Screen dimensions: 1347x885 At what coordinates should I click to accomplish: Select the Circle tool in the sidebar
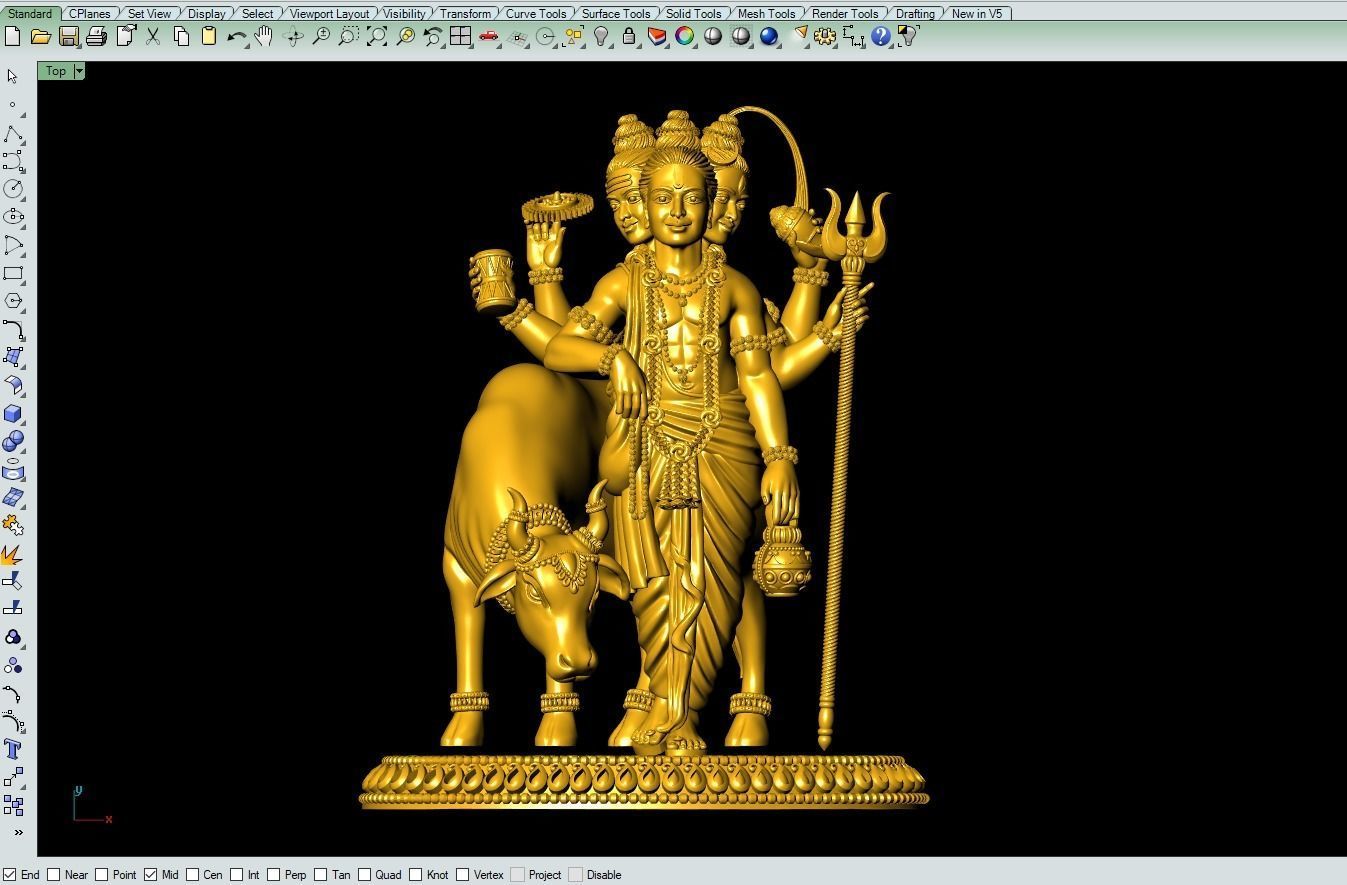(x=13, y=189)
